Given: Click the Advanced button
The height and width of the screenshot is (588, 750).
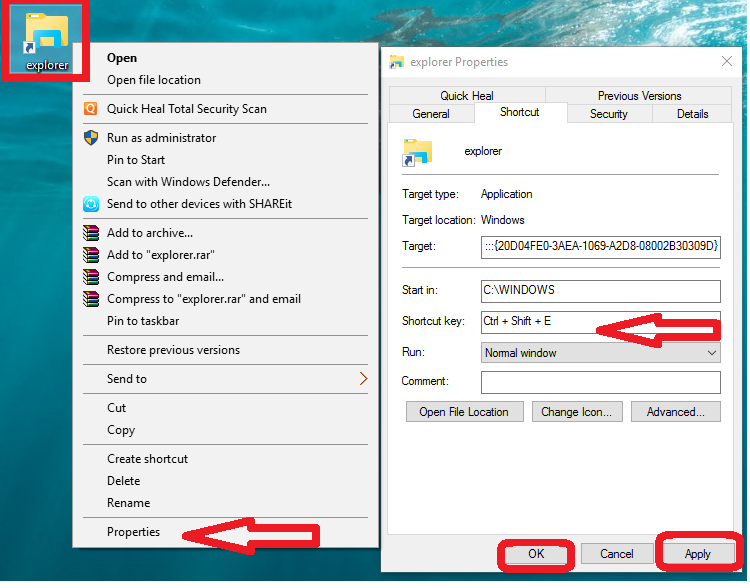Looking at the screenshot, I should [x=676, y=412].
